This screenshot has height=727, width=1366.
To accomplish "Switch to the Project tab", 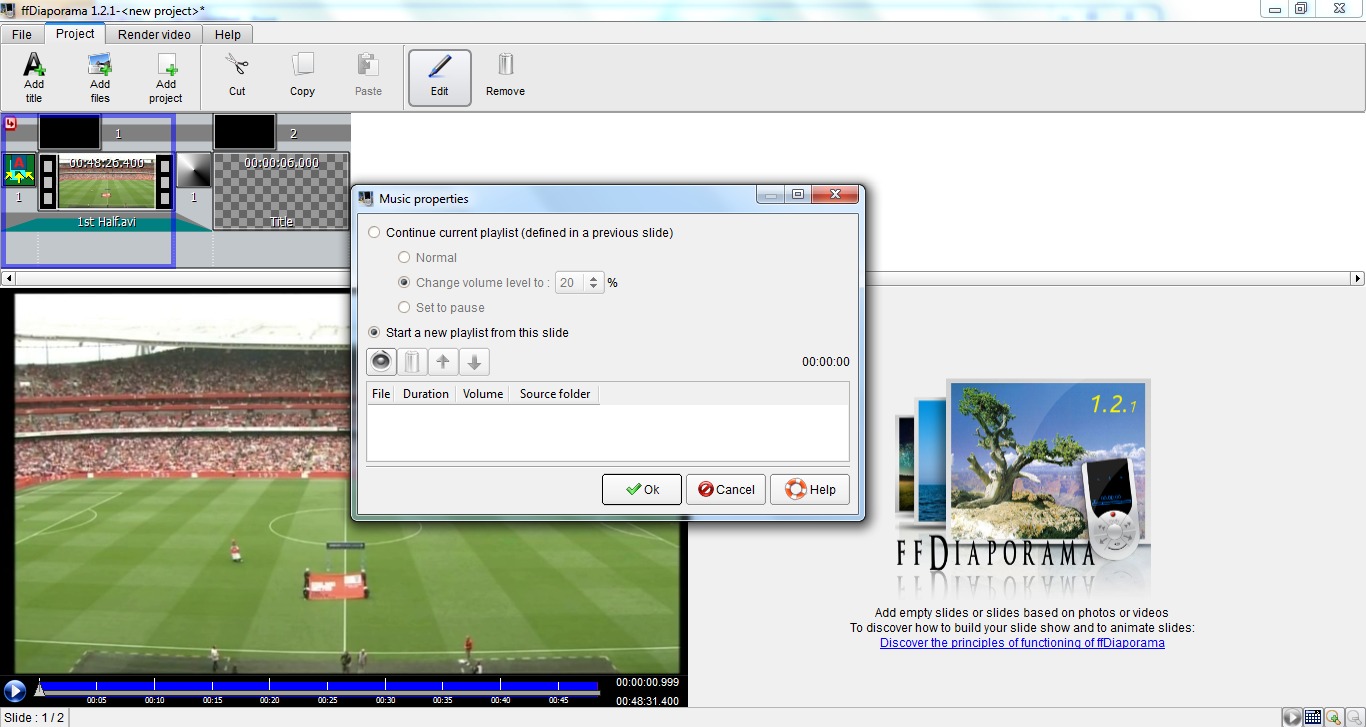I will (75, 34).
